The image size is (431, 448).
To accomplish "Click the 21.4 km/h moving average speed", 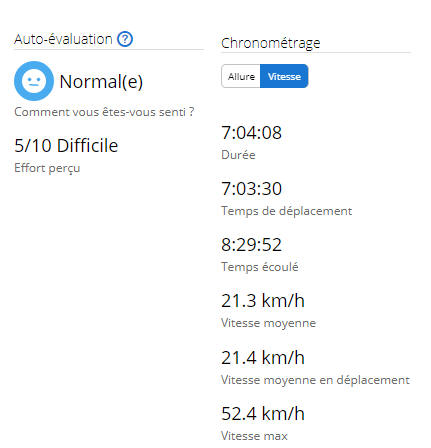I will [263, 357].
